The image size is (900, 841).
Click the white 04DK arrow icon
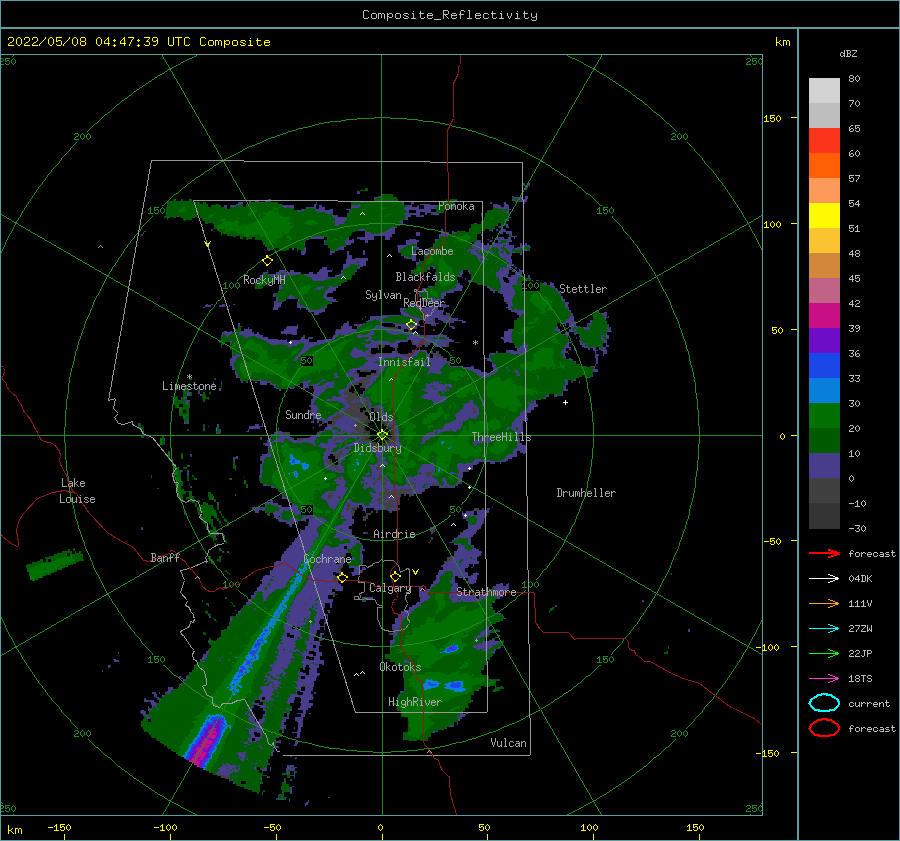(824, 578)
